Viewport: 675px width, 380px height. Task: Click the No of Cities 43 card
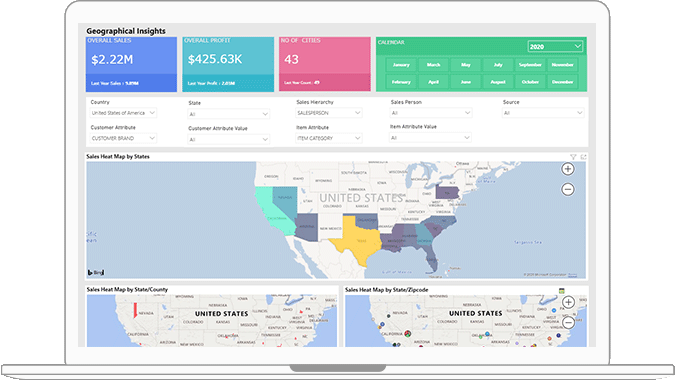[x=325, y=64]
